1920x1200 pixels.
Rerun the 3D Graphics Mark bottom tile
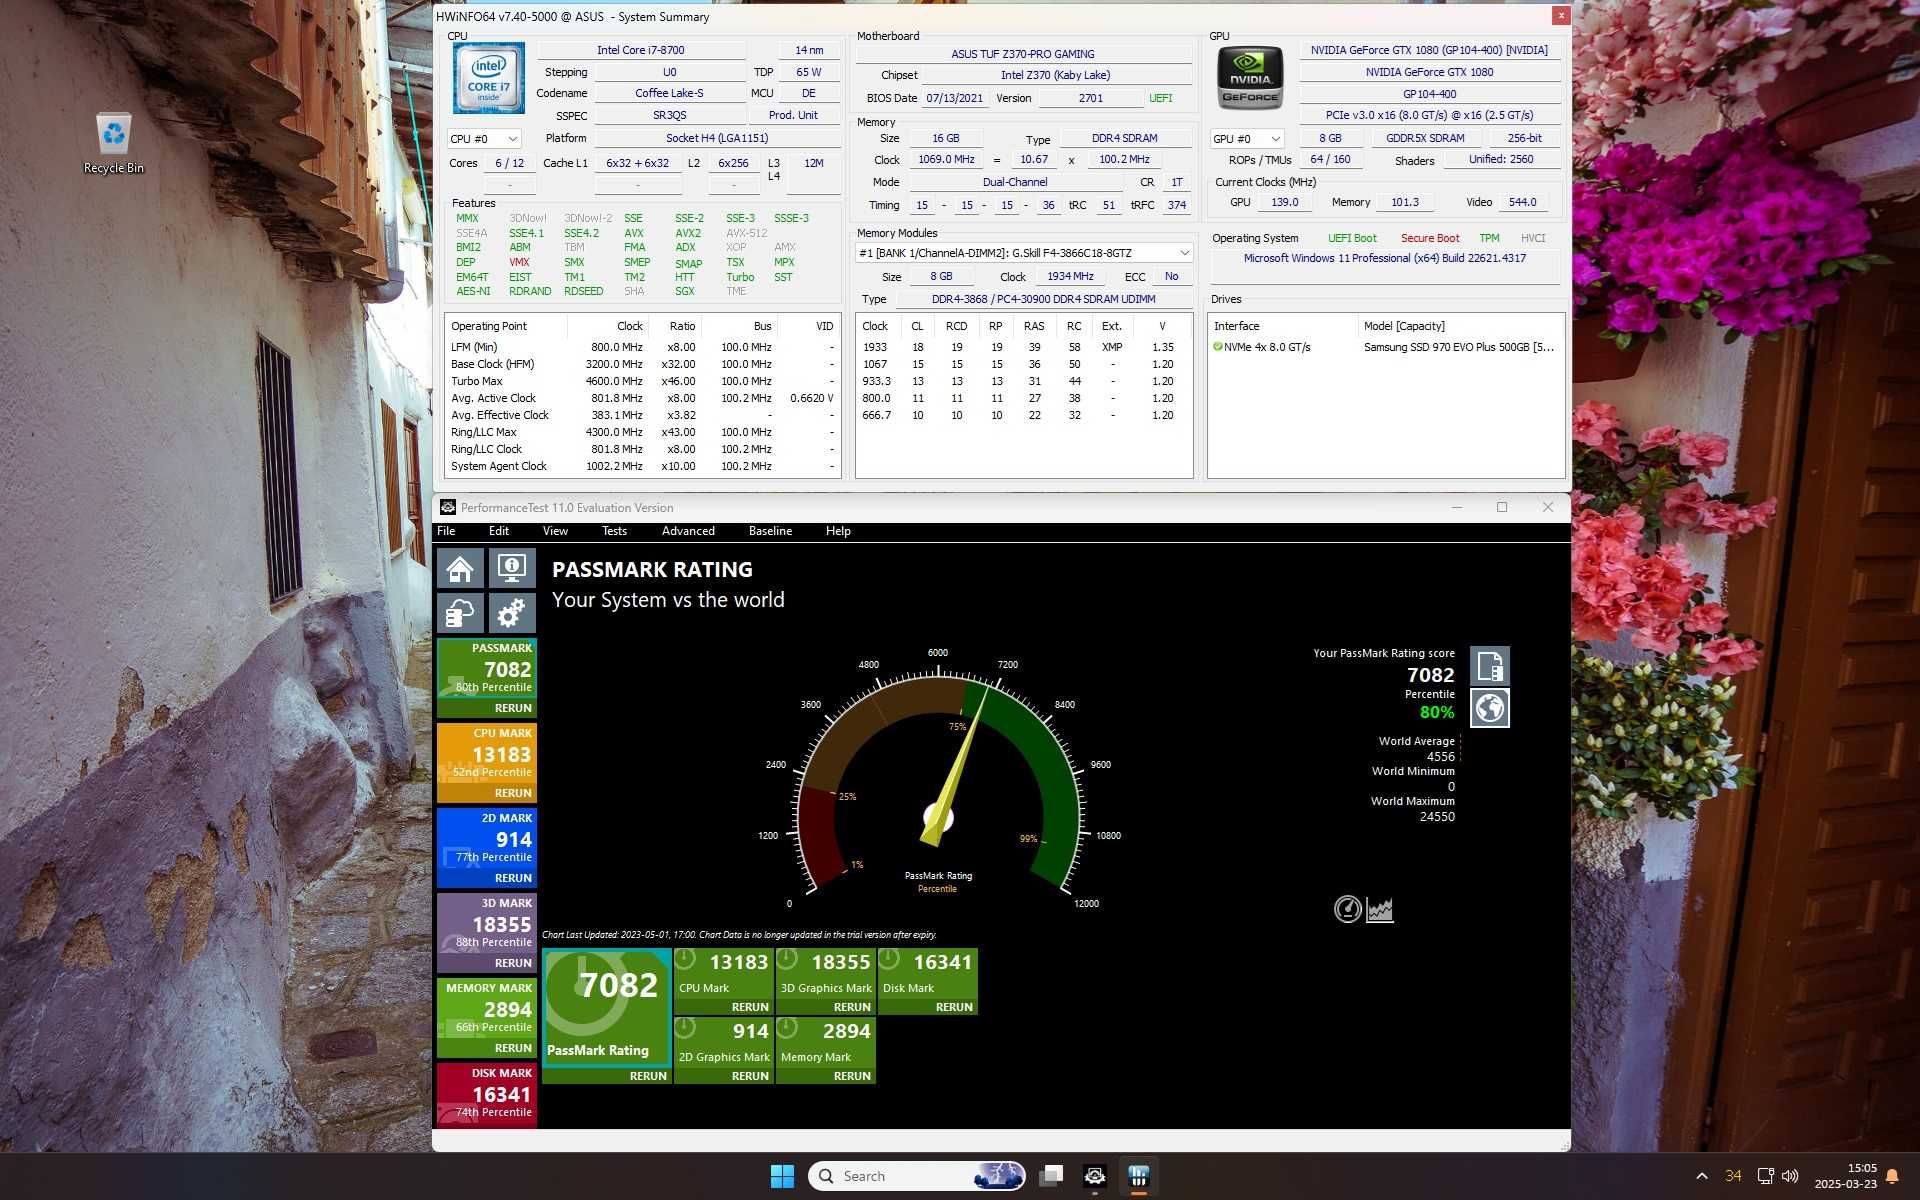tap(852, 1007)
